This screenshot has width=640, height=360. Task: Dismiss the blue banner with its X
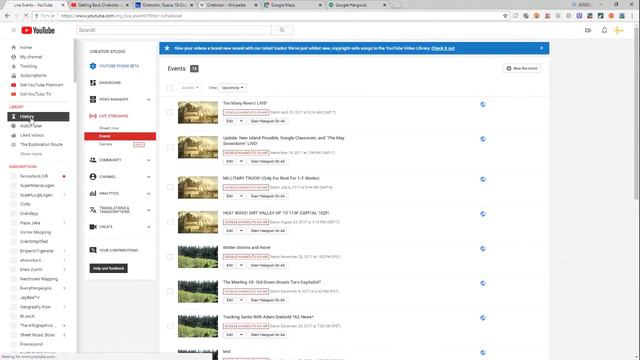click(542, 48)
